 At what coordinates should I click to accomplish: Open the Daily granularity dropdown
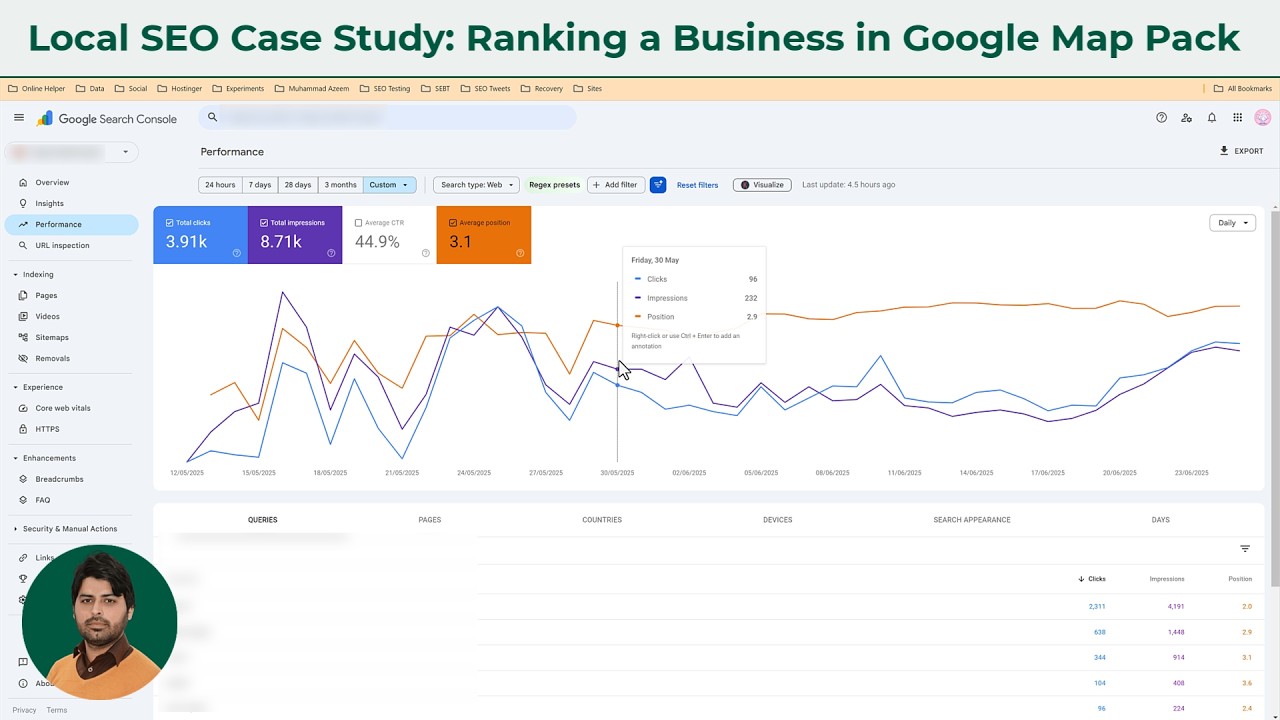coord(1232,223)
